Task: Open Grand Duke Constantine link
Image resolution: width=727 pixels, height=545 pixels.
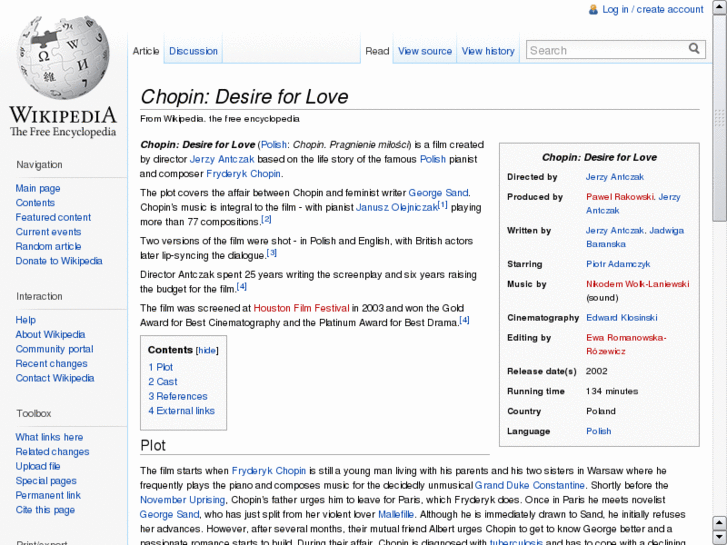Action: click(529, 485)
